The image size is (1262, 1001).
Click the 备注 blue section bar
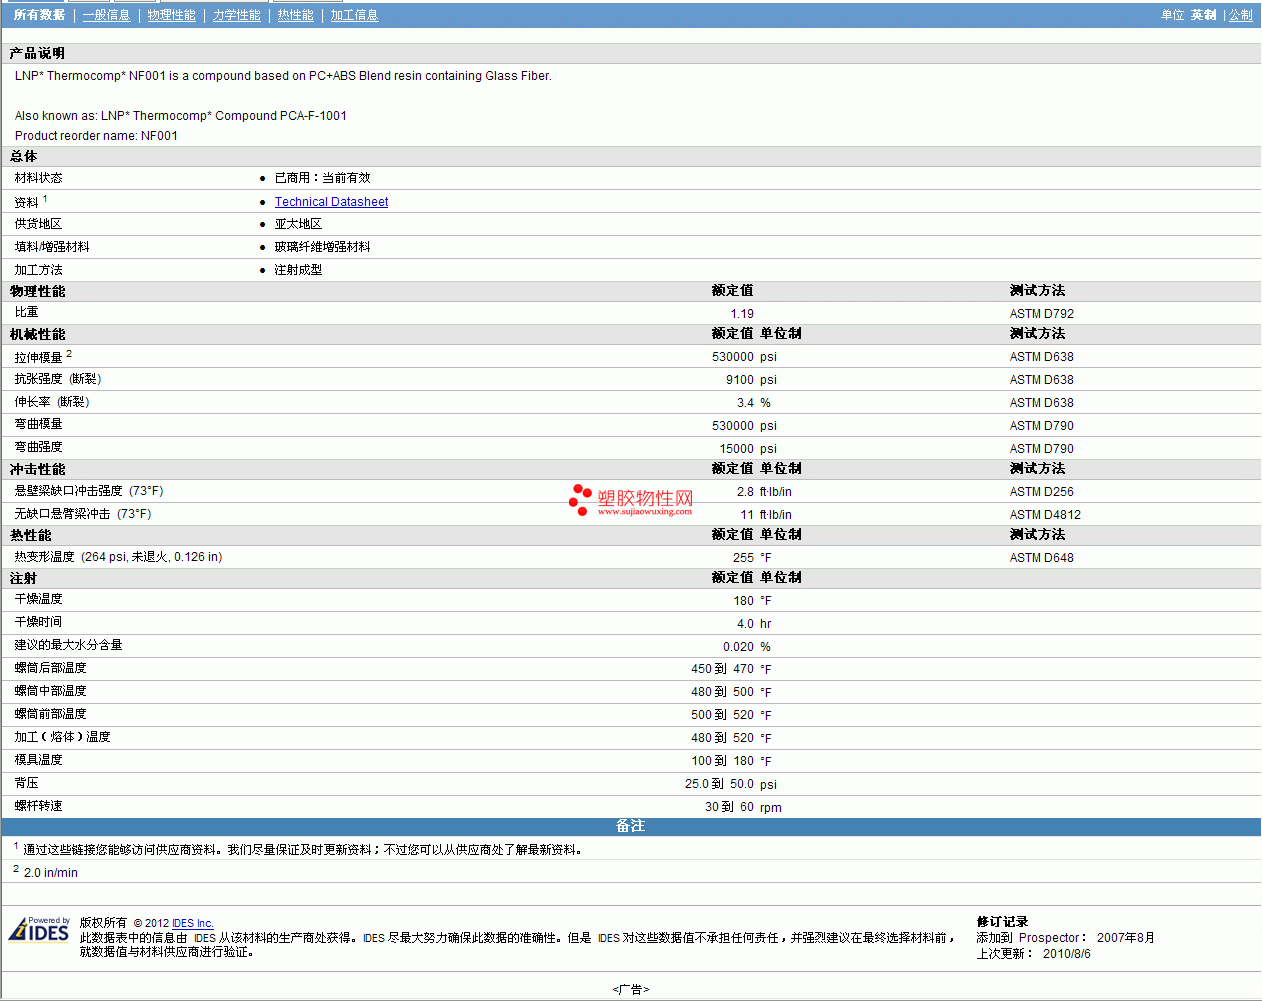tap(630, 826)
